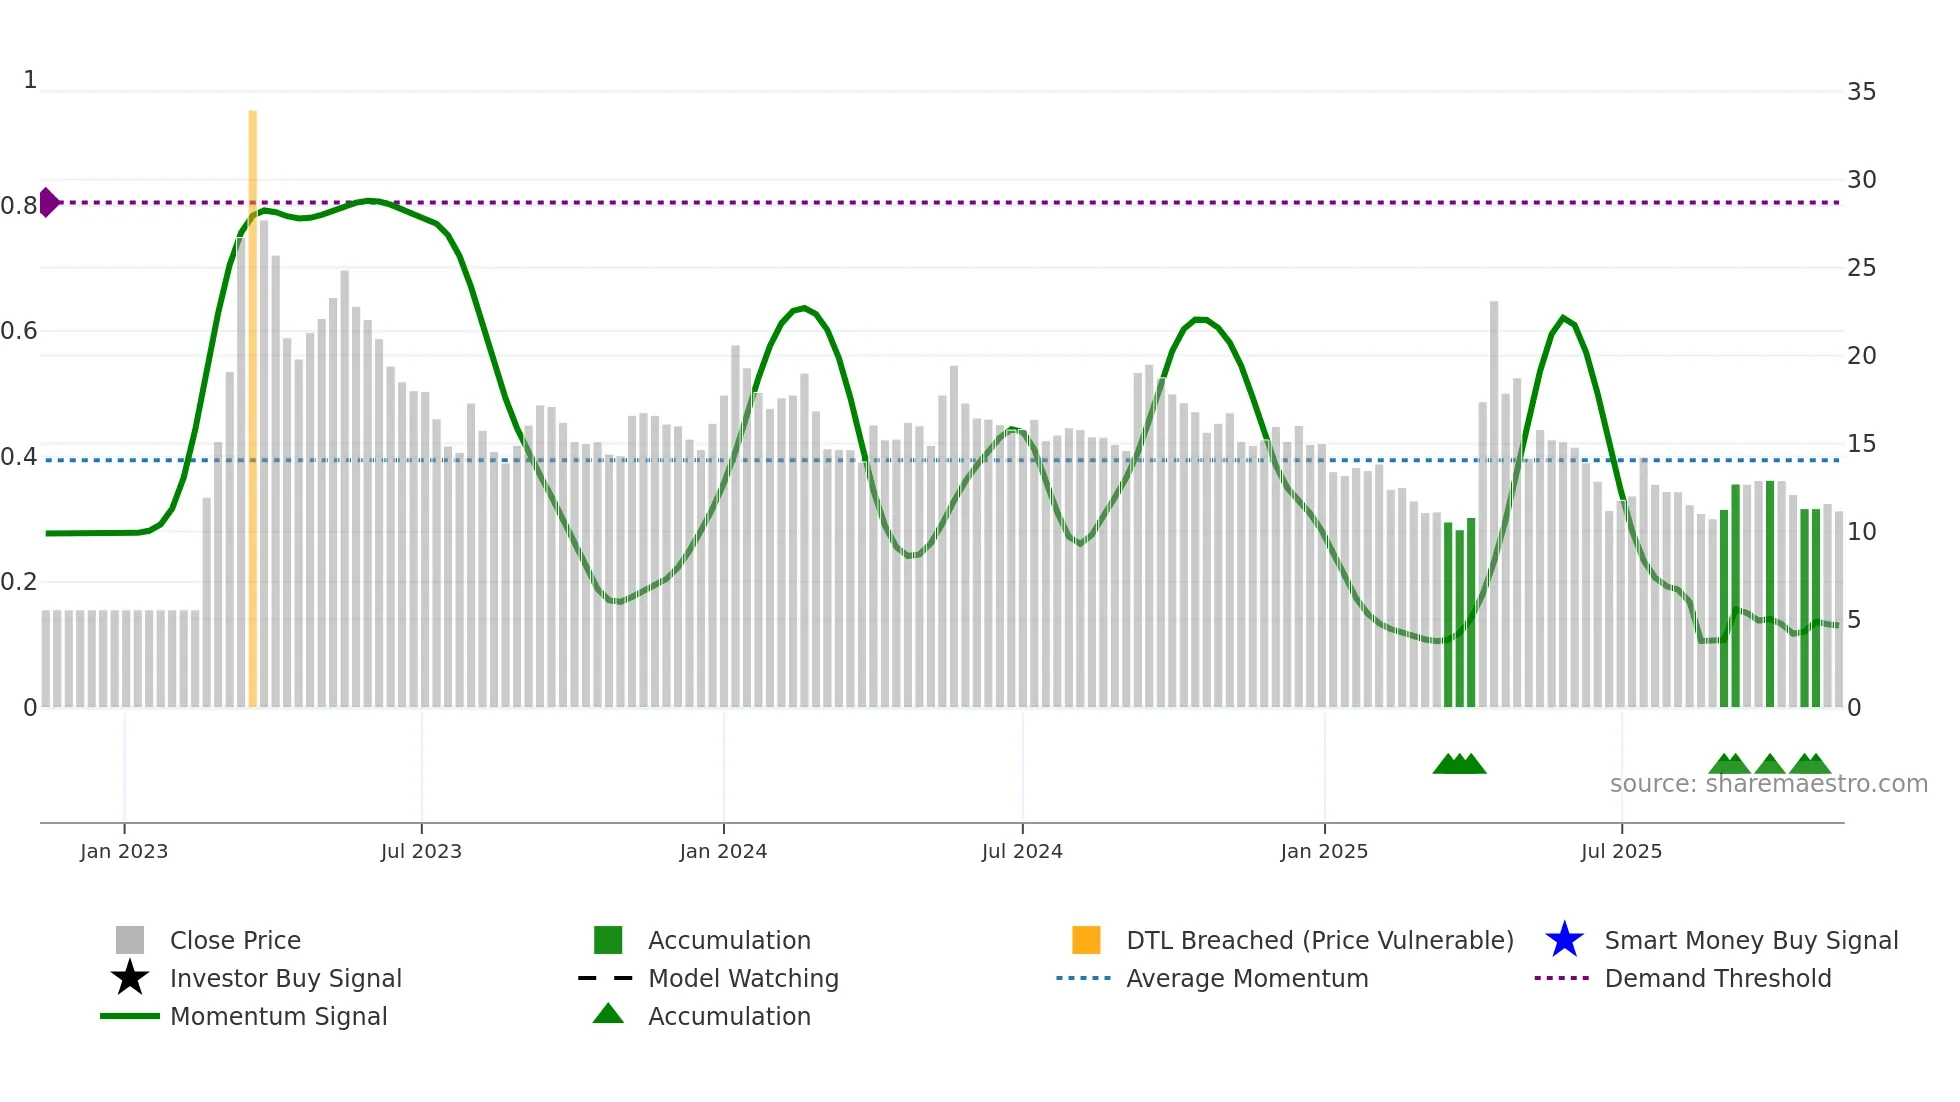Click the Jan 2025 x-axis label
1960x1102 pixels.
tap(1324, 851)
